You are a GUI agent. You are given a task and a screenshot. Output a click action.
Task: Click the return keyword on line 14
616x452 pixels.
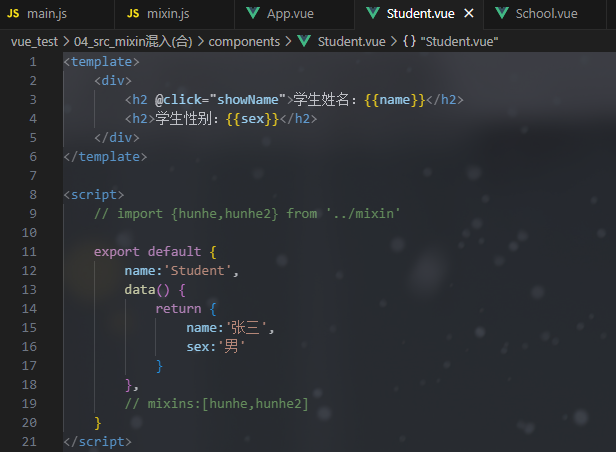(178, 309)
